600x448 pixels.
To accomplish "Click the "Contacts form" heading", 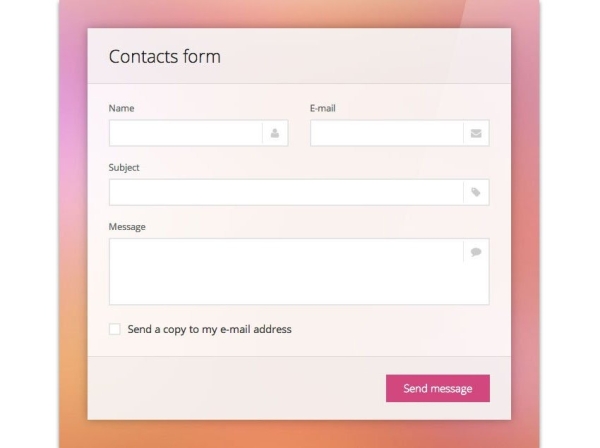I will point(164,57).
